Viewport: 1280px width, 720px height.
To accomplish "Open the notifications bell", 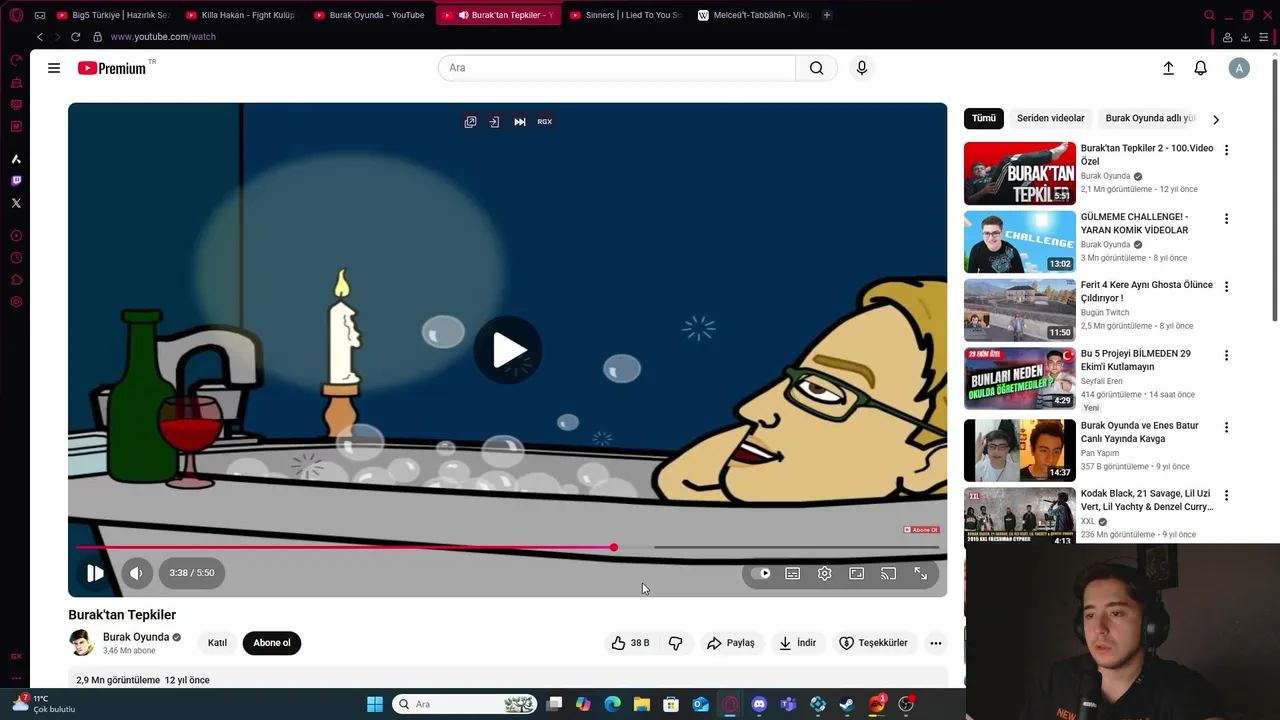I will [x=1200, y=68].
